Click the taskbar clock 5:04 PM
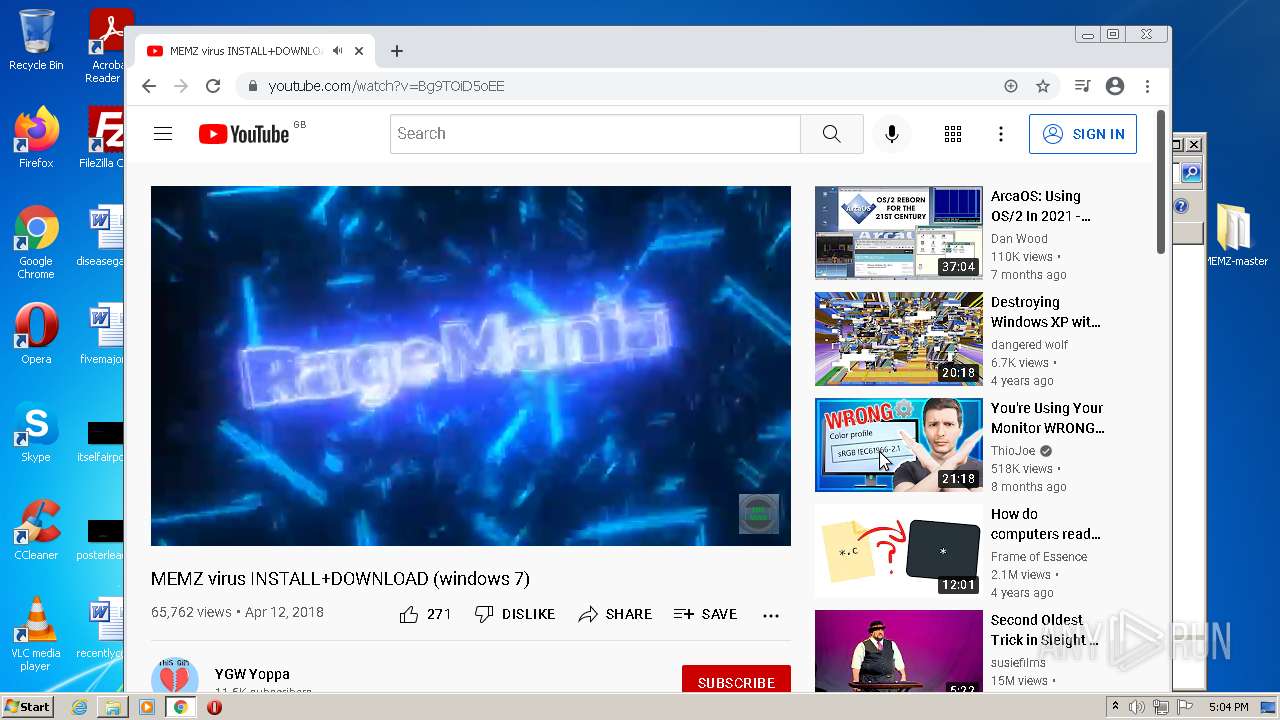Screen dimensions: 1280x720 pos(1228,707)
